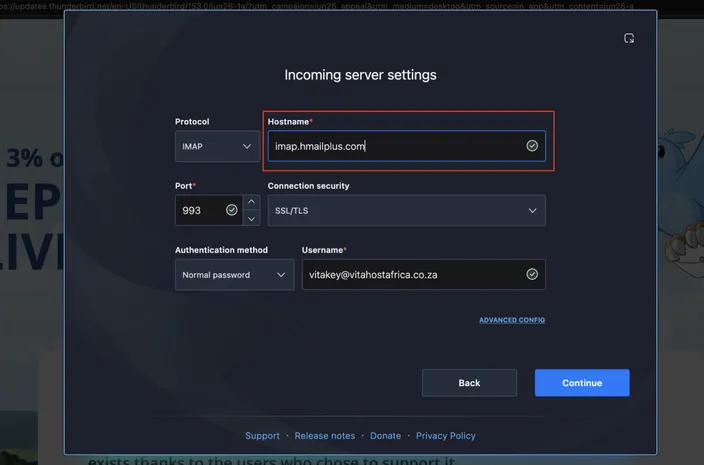704x465 pixels.
Task: Click the browser address bar URL
Action: click(317, 6)
